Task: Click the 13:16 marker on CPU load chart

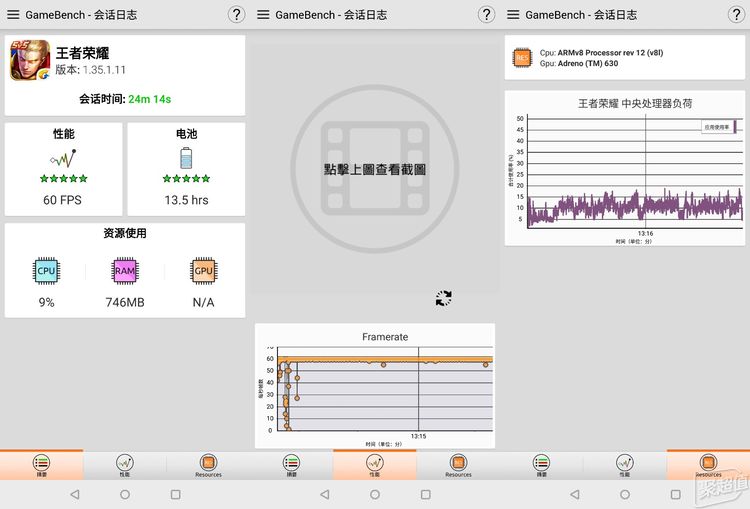Action: coord(645,233)
